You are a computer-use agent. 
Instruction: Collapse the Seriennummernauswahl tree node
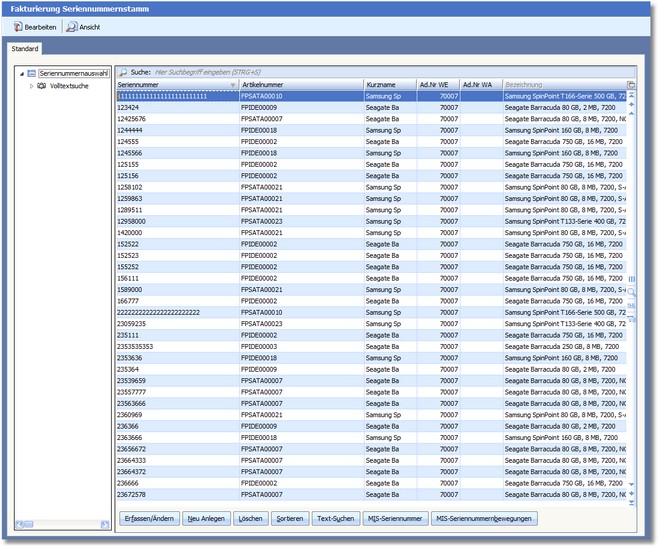(x=21, y=73)
